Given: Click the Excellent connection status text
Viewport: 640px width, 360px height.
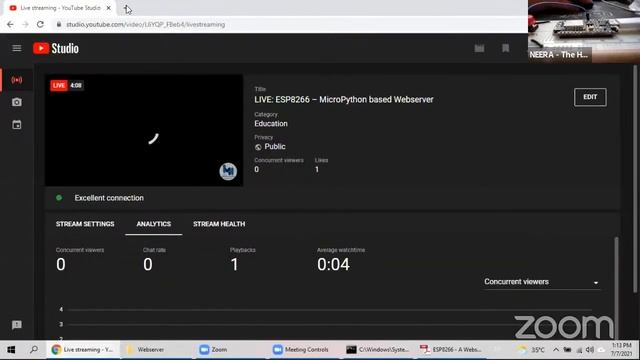Looking at the screenshot, I should 109,198.
